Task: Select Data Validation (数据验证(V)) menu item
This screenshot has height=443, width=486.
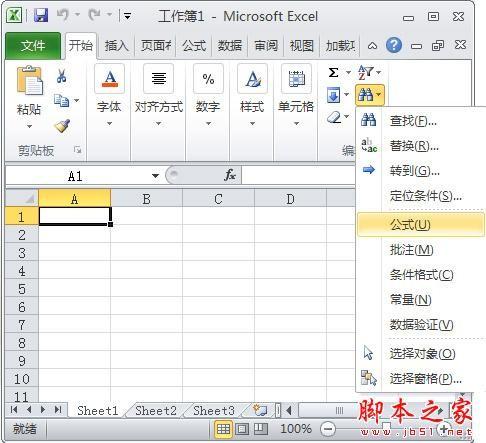Action: [421, 325]
